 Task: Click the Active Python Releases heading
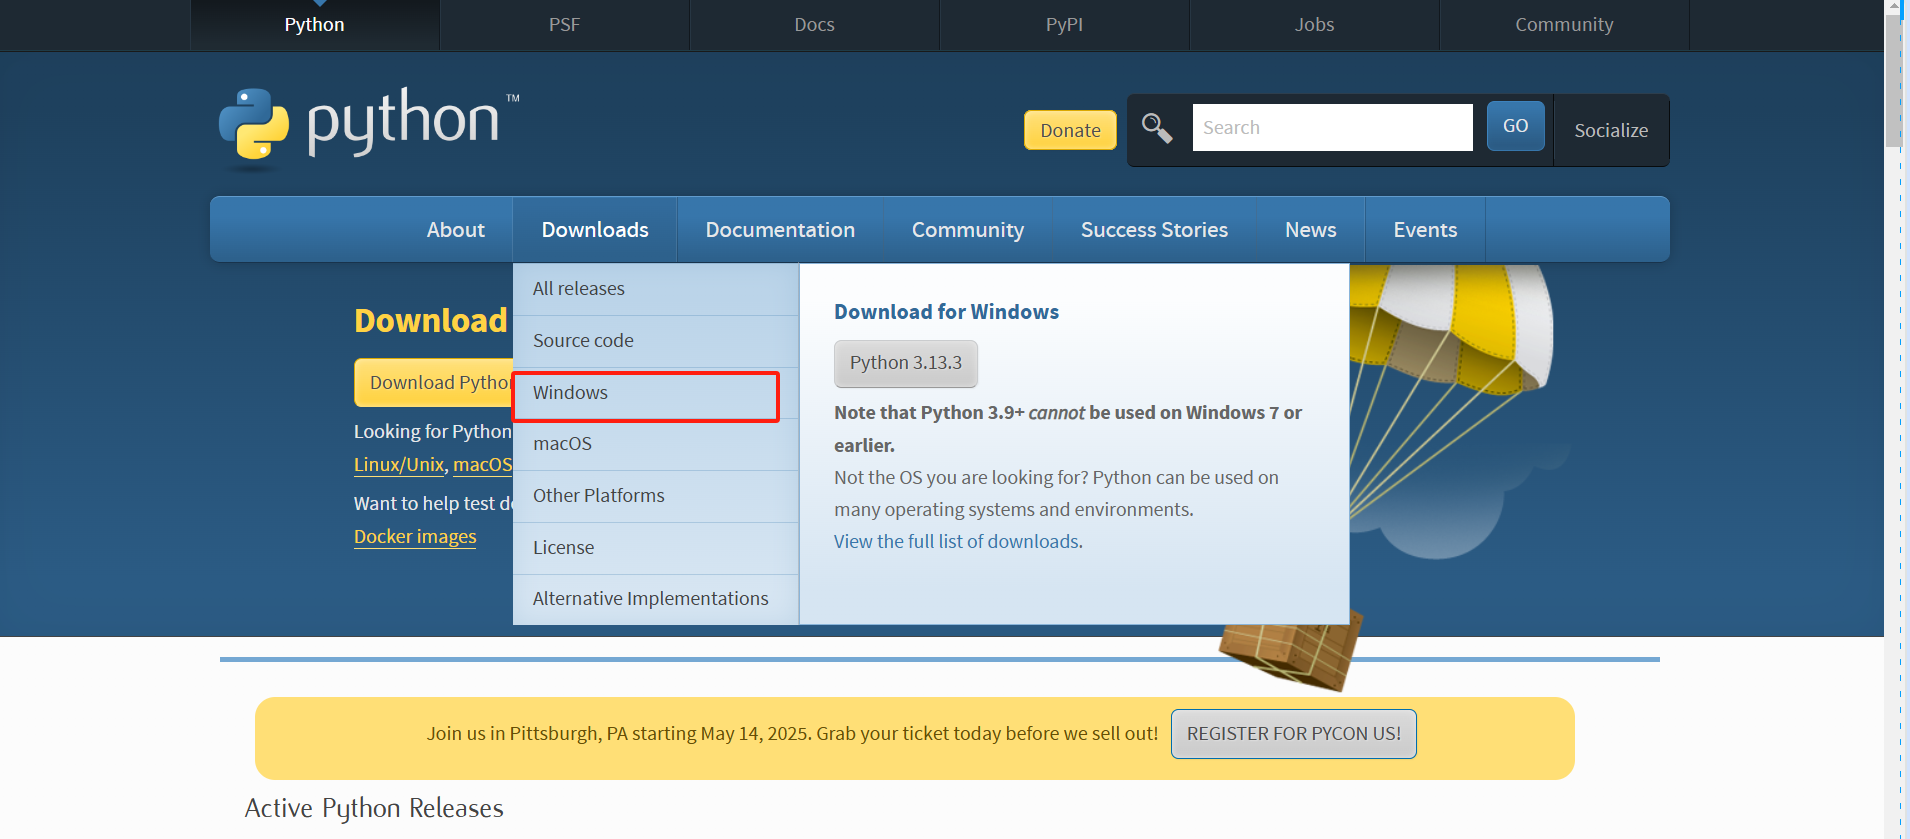point(374,808)
